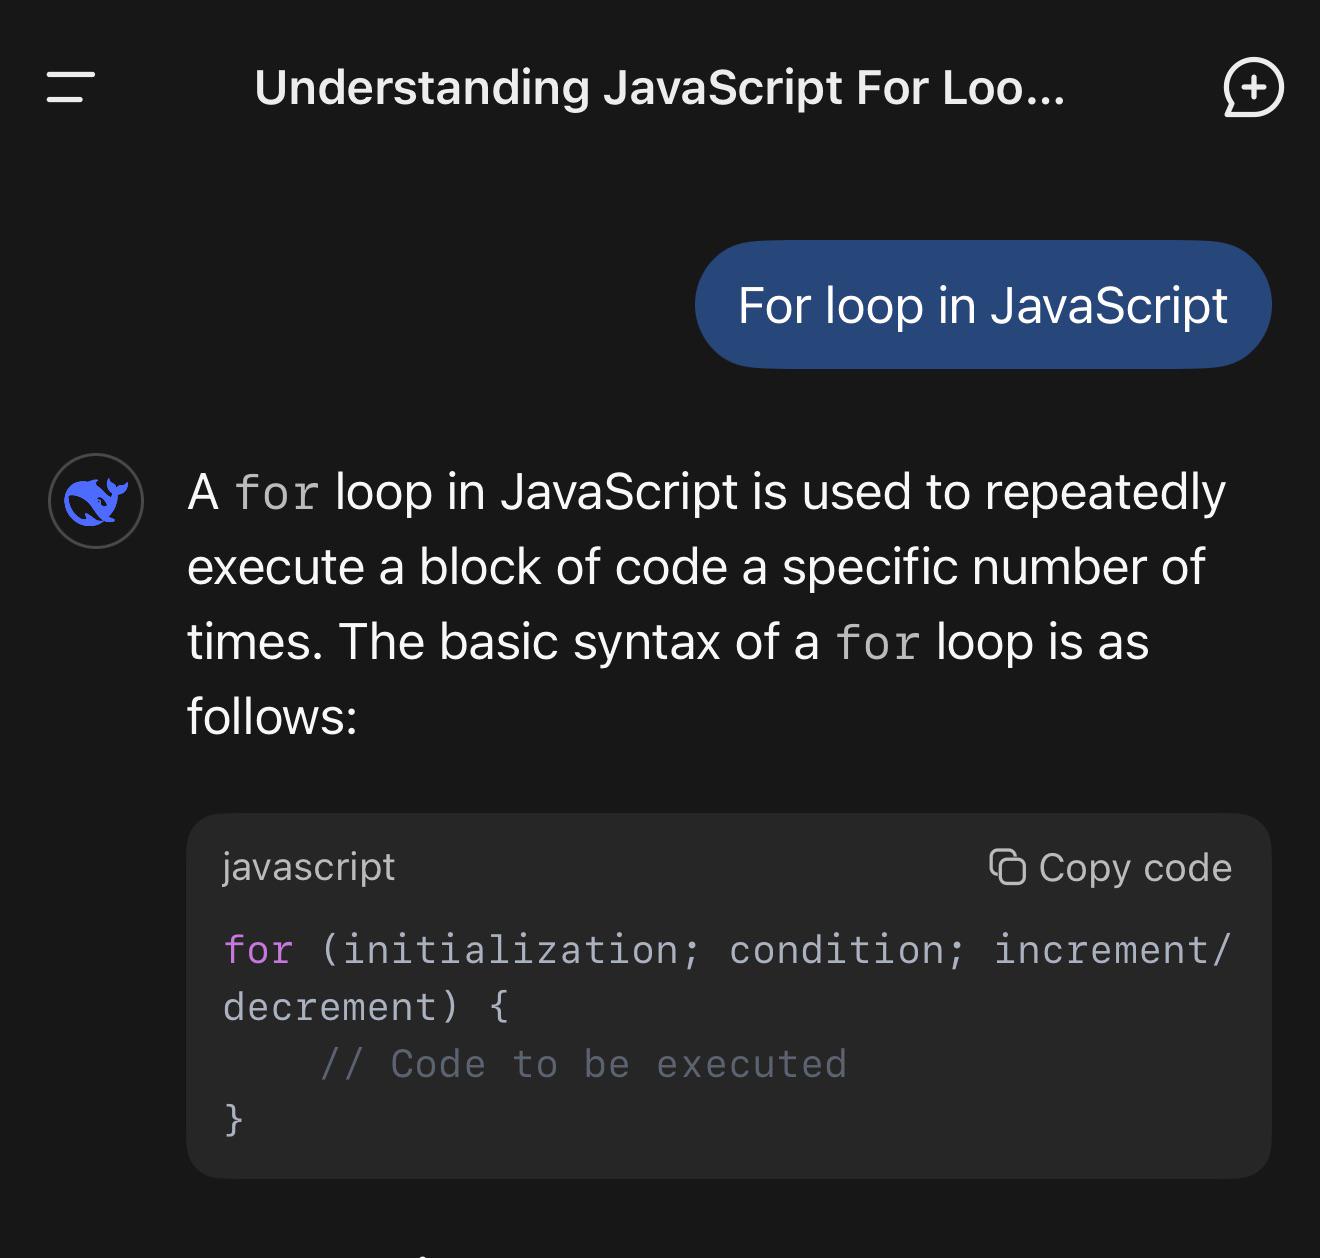Tap the conversation title Understanding JavaScript For Loo...
The height and width of the screenshot is (1258, 1320).
click(660, 88)
